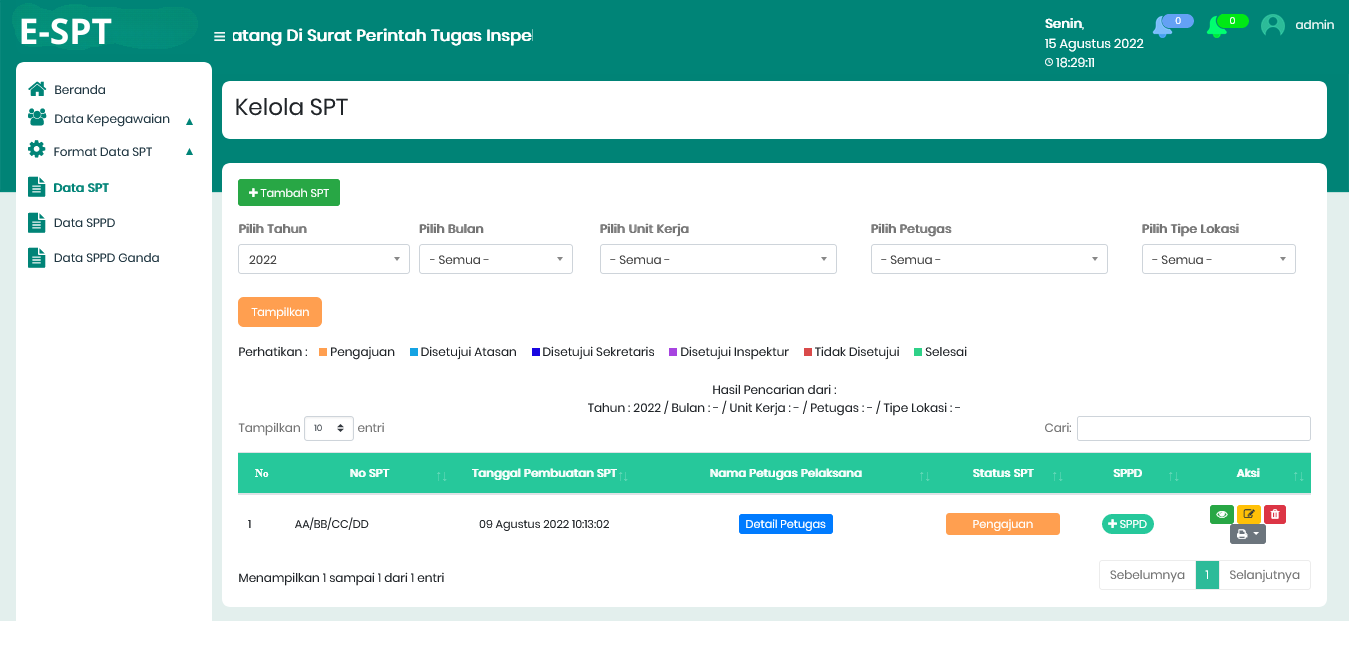Go to Beranda in sidebar
Viewport: 1349px width, 653px height.
pyautogui.click(x=79, y=90)
